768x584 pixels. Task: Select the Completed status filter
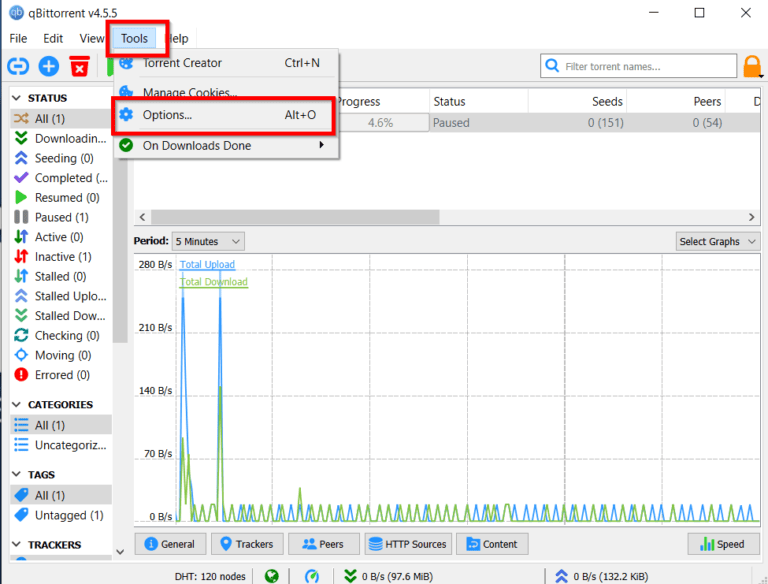pyautogui.click(x=61, y=178)
